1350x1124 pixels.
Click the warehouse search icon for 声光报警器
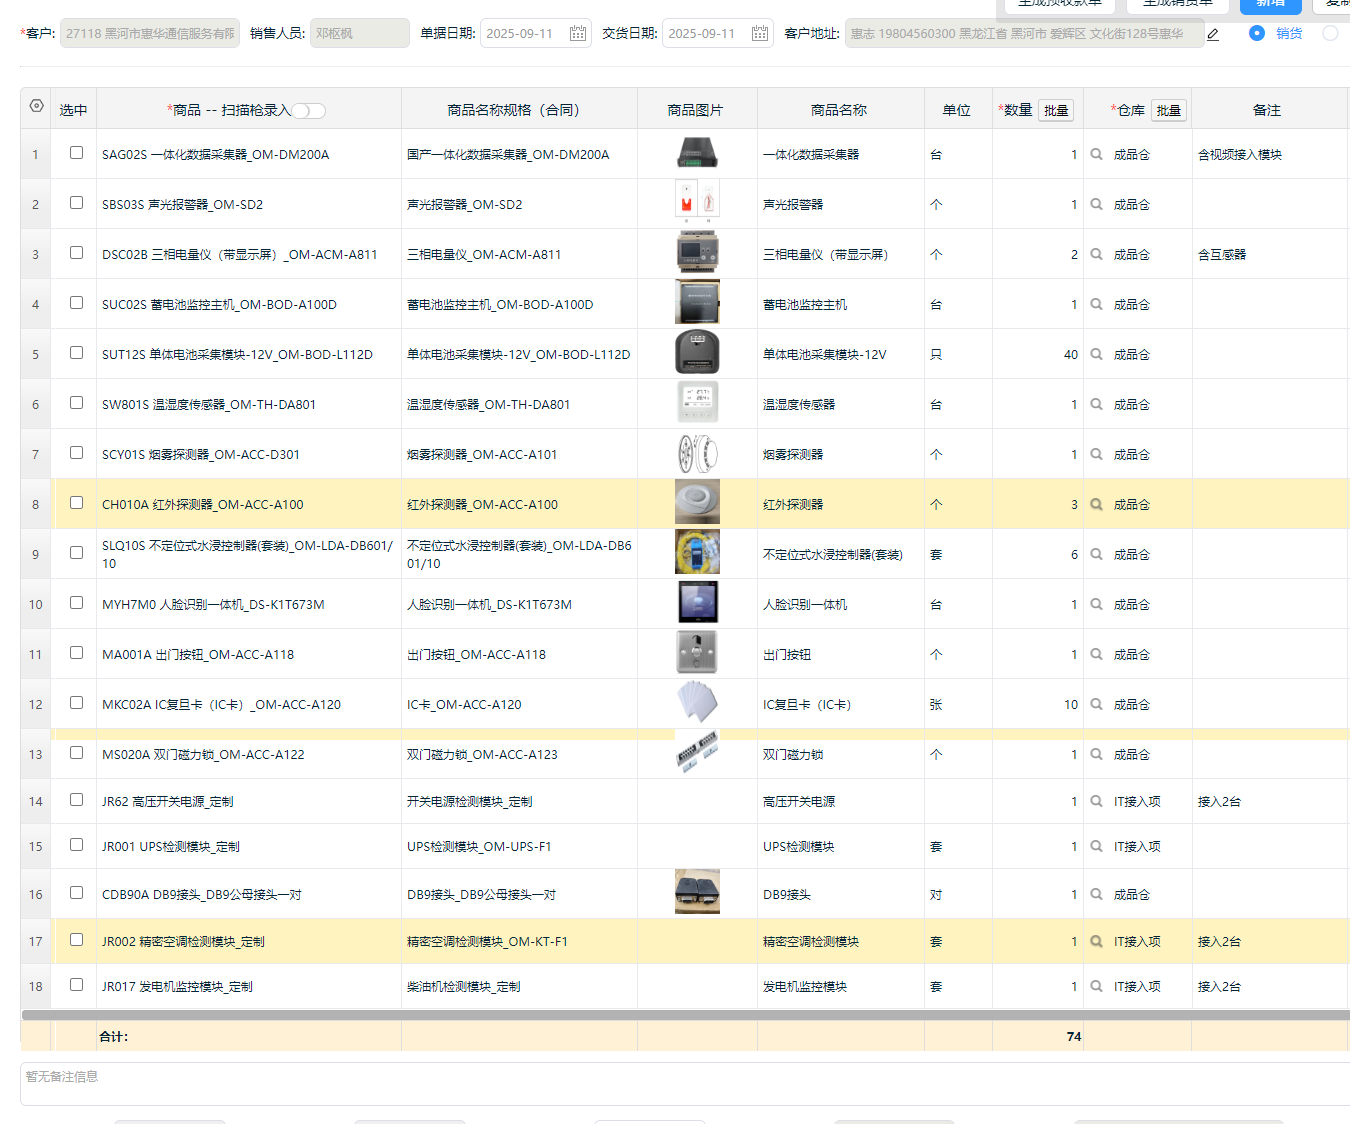pos(1096,204)
